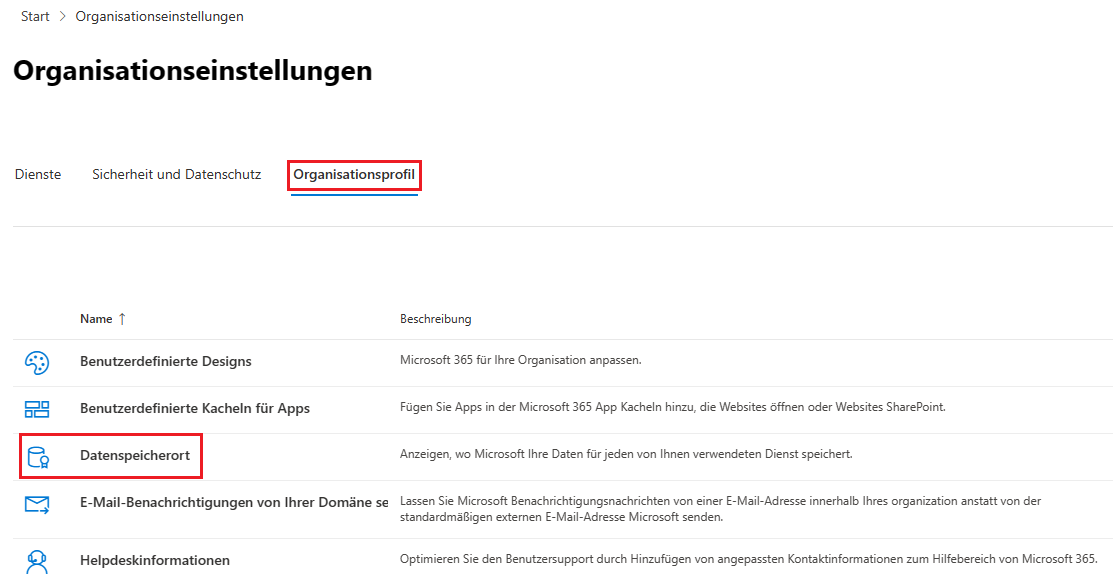Click the Helpdeskinformationen row description text

coord(748,559)
